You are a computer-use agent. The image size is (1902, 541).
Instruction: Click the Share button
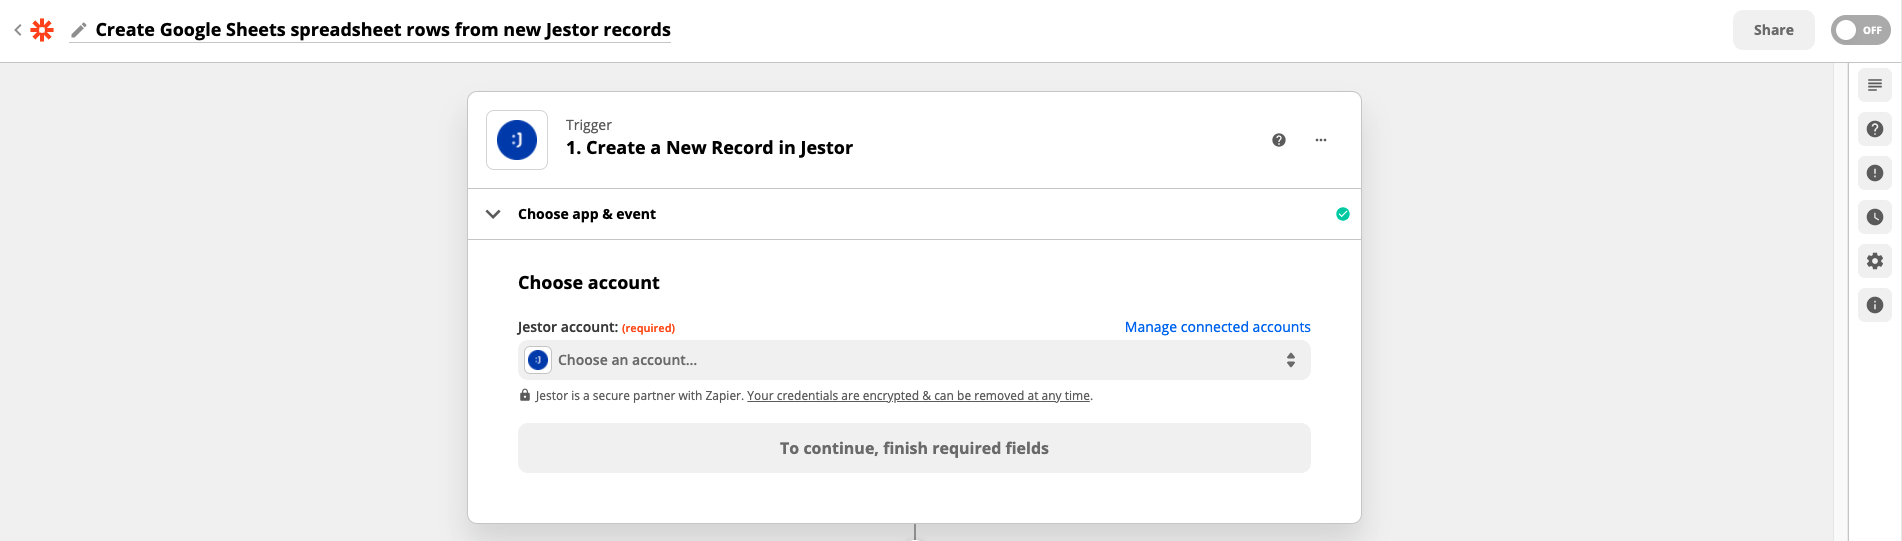tap(1773, 30)
